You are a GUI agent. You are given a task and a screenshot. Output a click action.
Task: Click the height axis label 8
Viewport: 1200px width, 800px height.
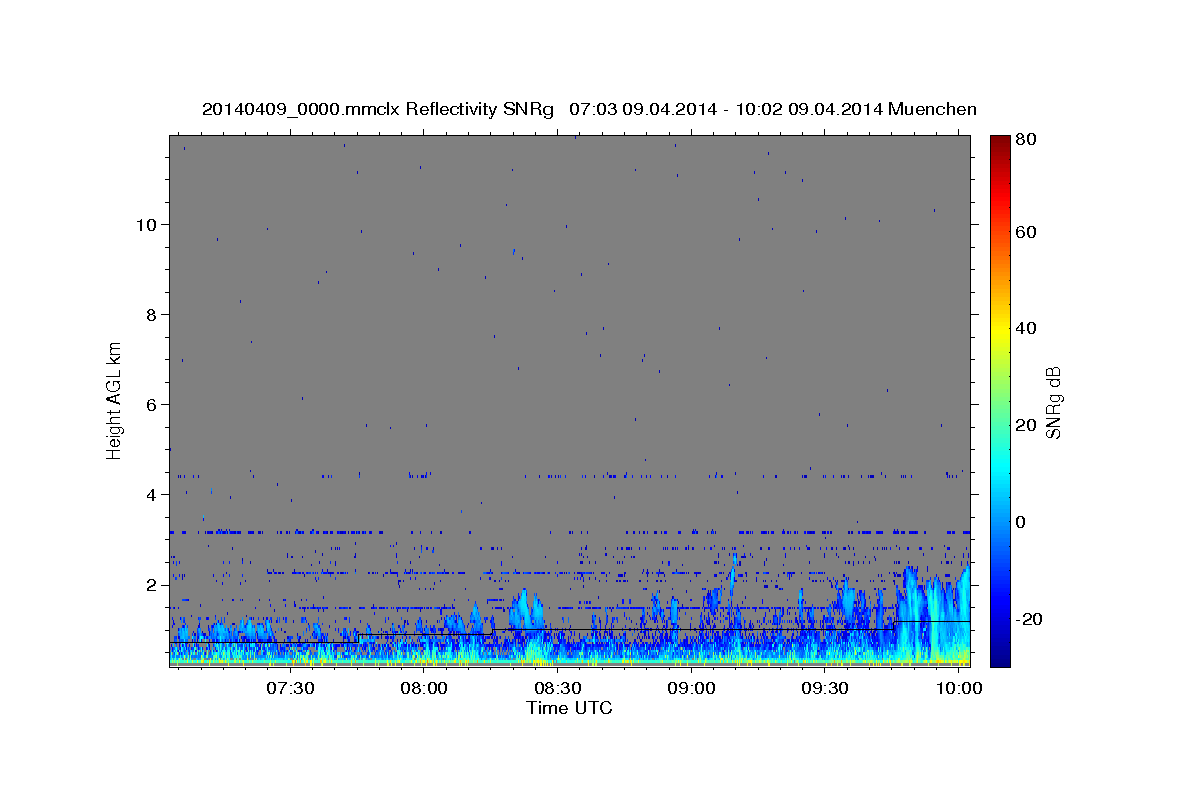151,314
